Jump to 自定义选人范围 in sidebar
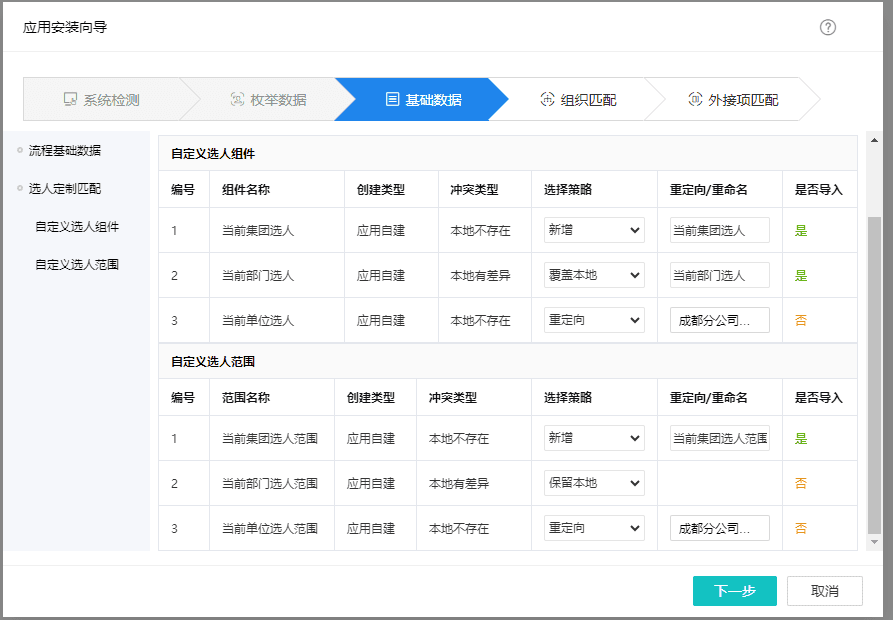This screenshot has height=620, width=893. [x=77, y=265]
